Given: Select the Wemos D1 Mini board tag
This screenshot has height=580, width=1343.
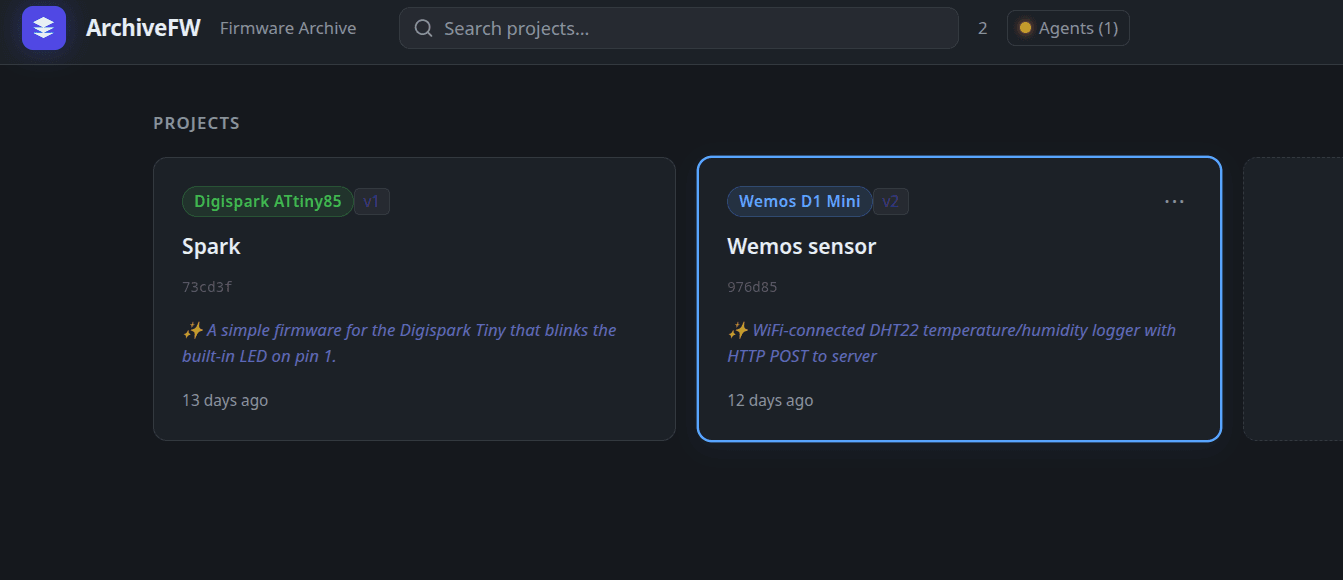Looking at the screenshot, I should pos(800,202).
